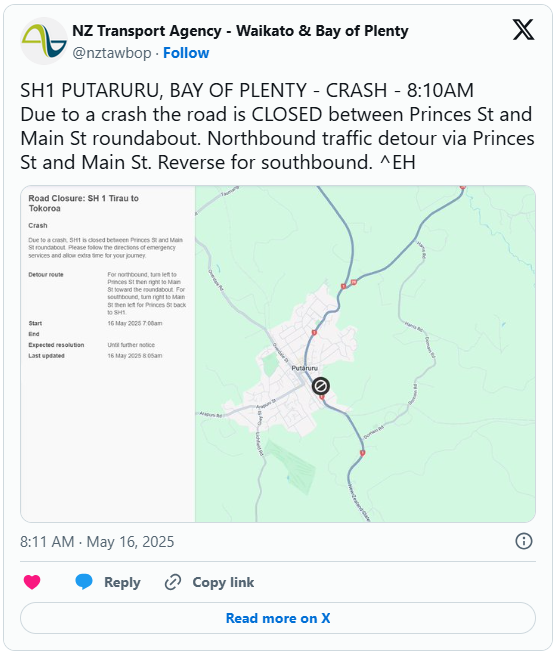This screenshot has height=657, width=558.
Task: Open the @nztawbop handle link
Action: (x=111, y=53)
